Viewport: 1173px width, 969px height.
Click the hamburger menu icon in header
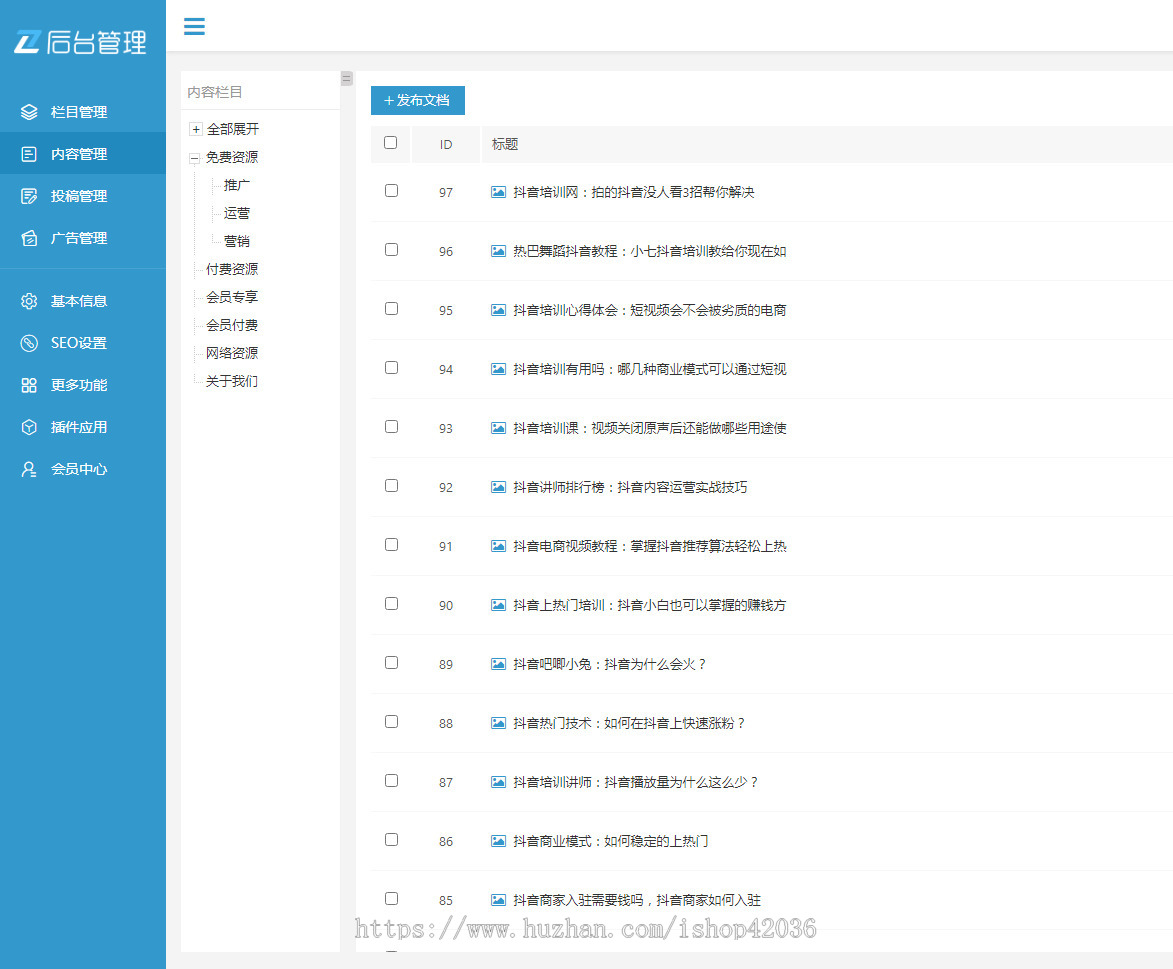194,26
